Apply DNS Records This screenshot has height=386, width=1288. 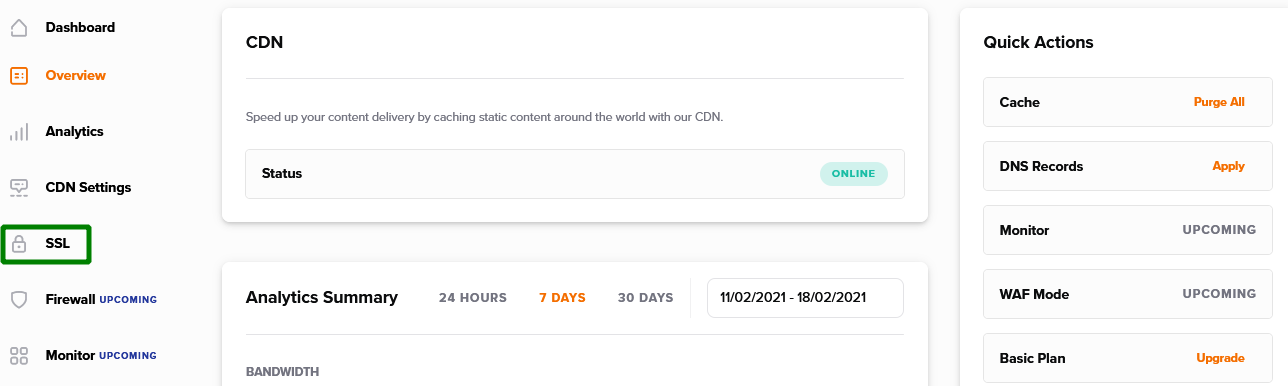tap(1228, 166)
